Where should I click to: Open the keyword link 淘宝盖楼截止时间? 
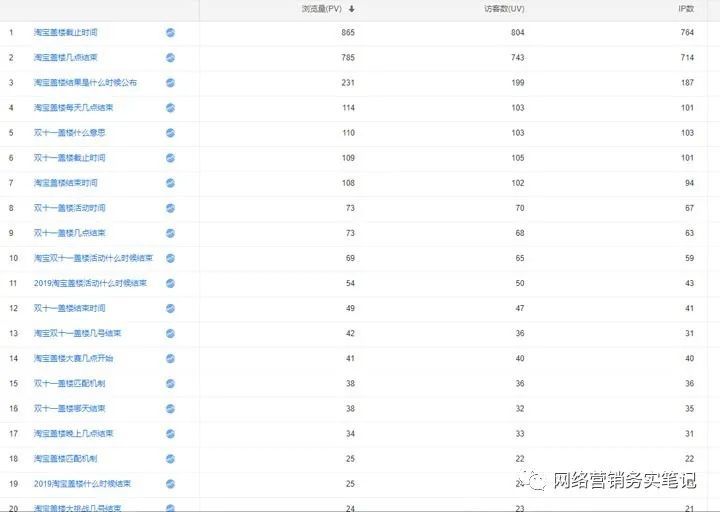click(x=66, y=33)
